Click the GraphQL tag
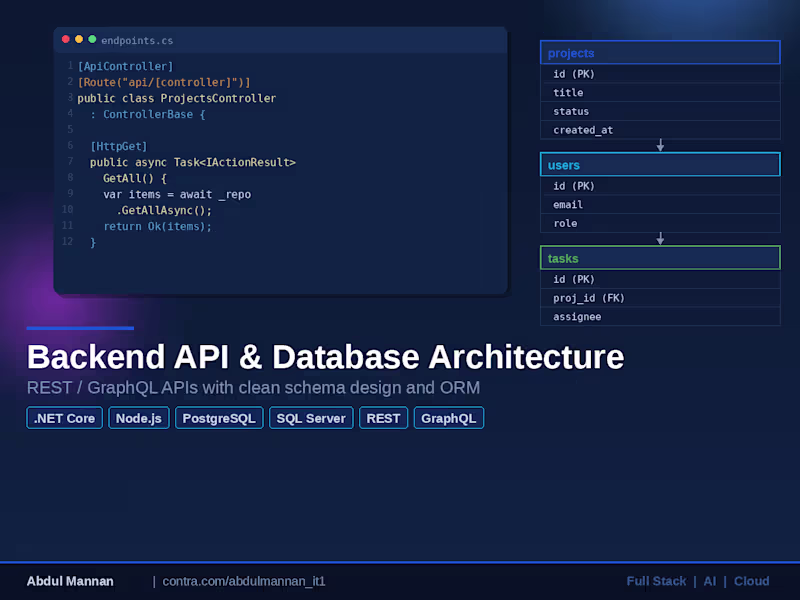Screen dimensions: 800x600 (449, 418)
